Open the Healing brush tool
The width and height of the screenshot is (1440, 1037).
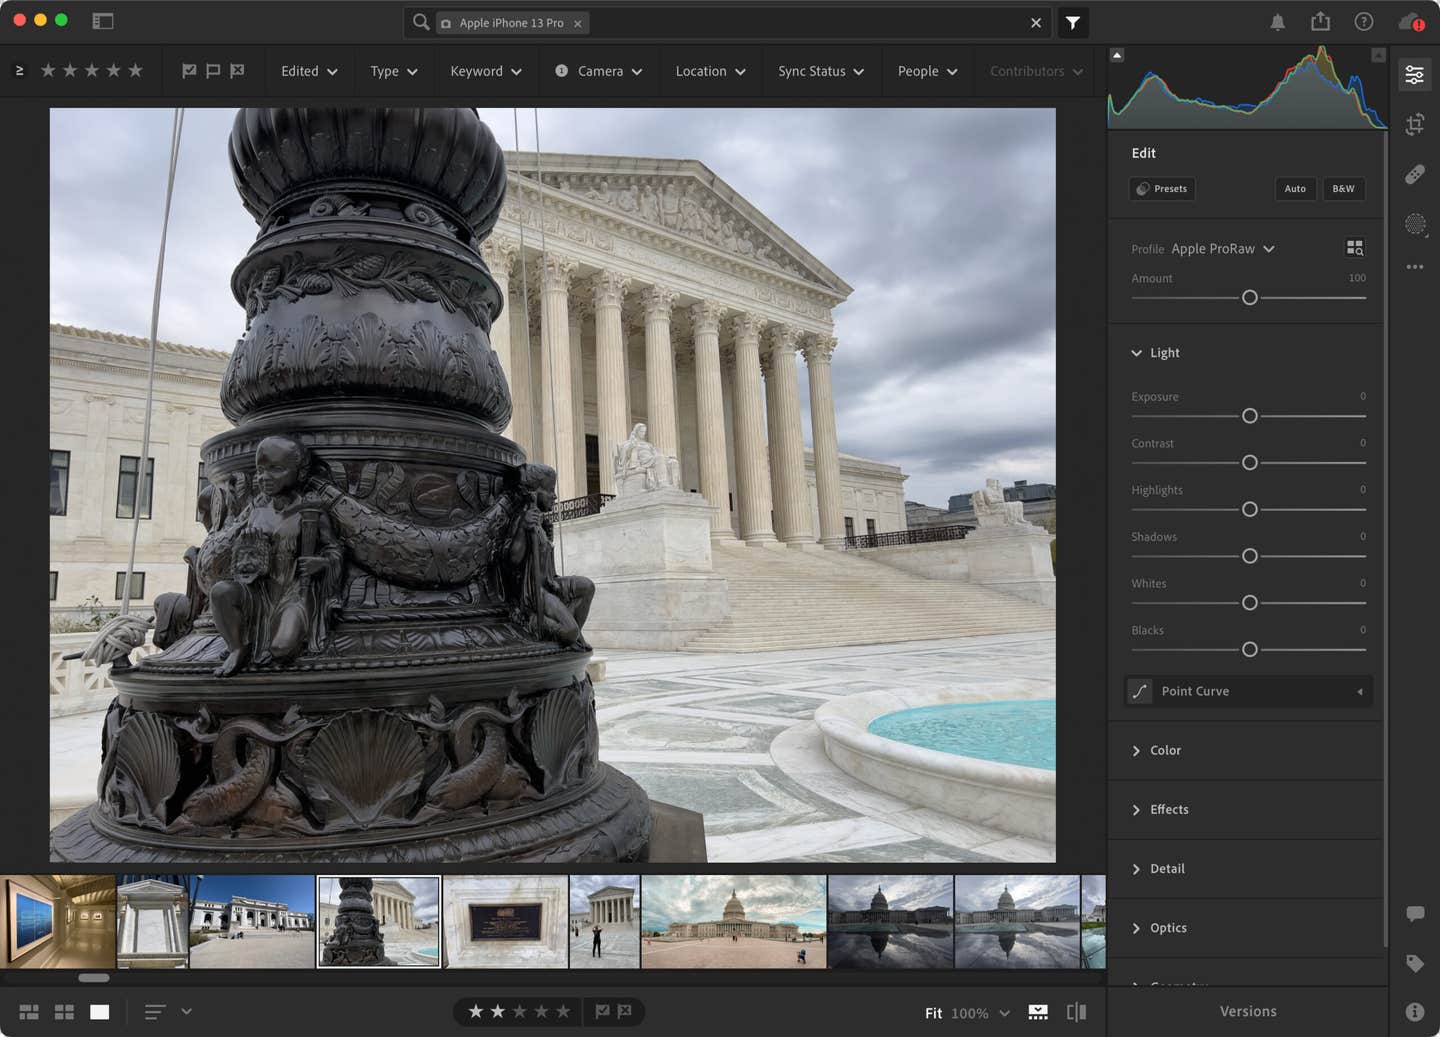point(1415,174)
